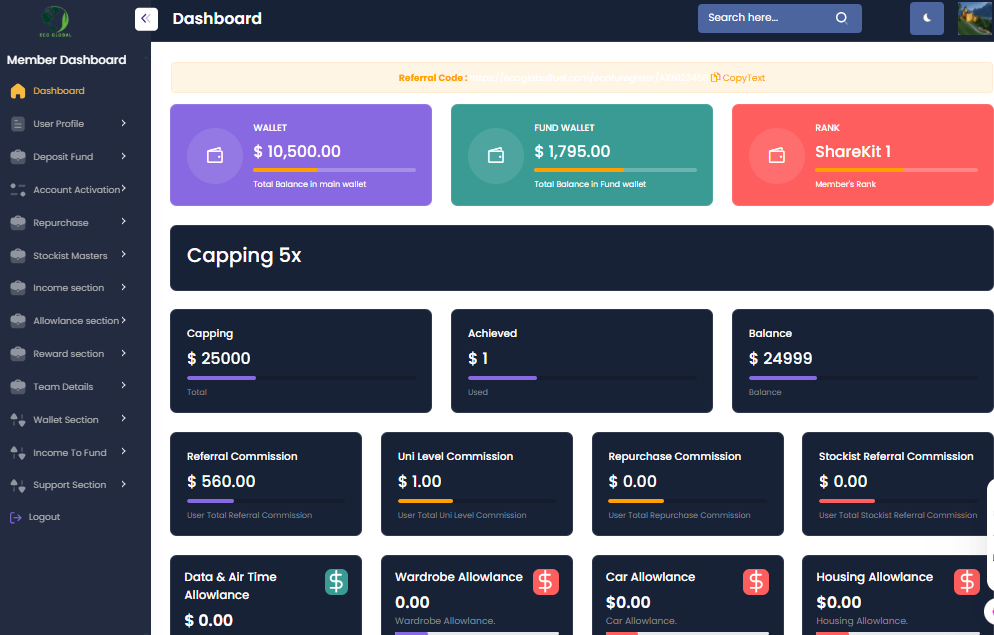This screenshot has width=994, height=635.
Task: Click the Housing Allowance dollar icon
Action: [x=966, y=582]
